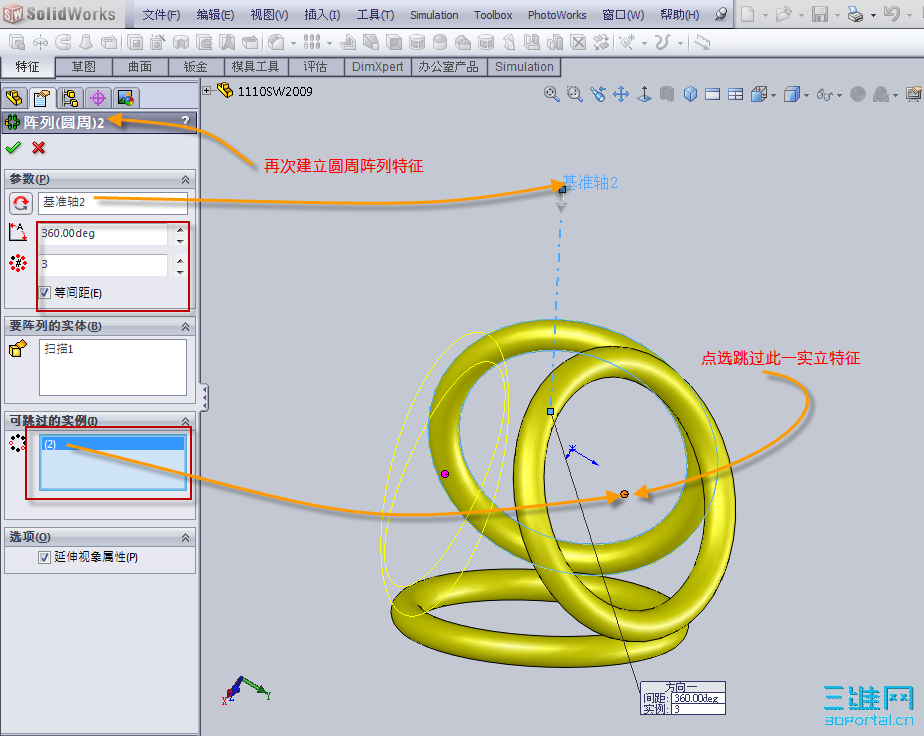The image size is (924, 736).
Task: Open the 插入(I) menu
Action: click(x=322, y=15)
